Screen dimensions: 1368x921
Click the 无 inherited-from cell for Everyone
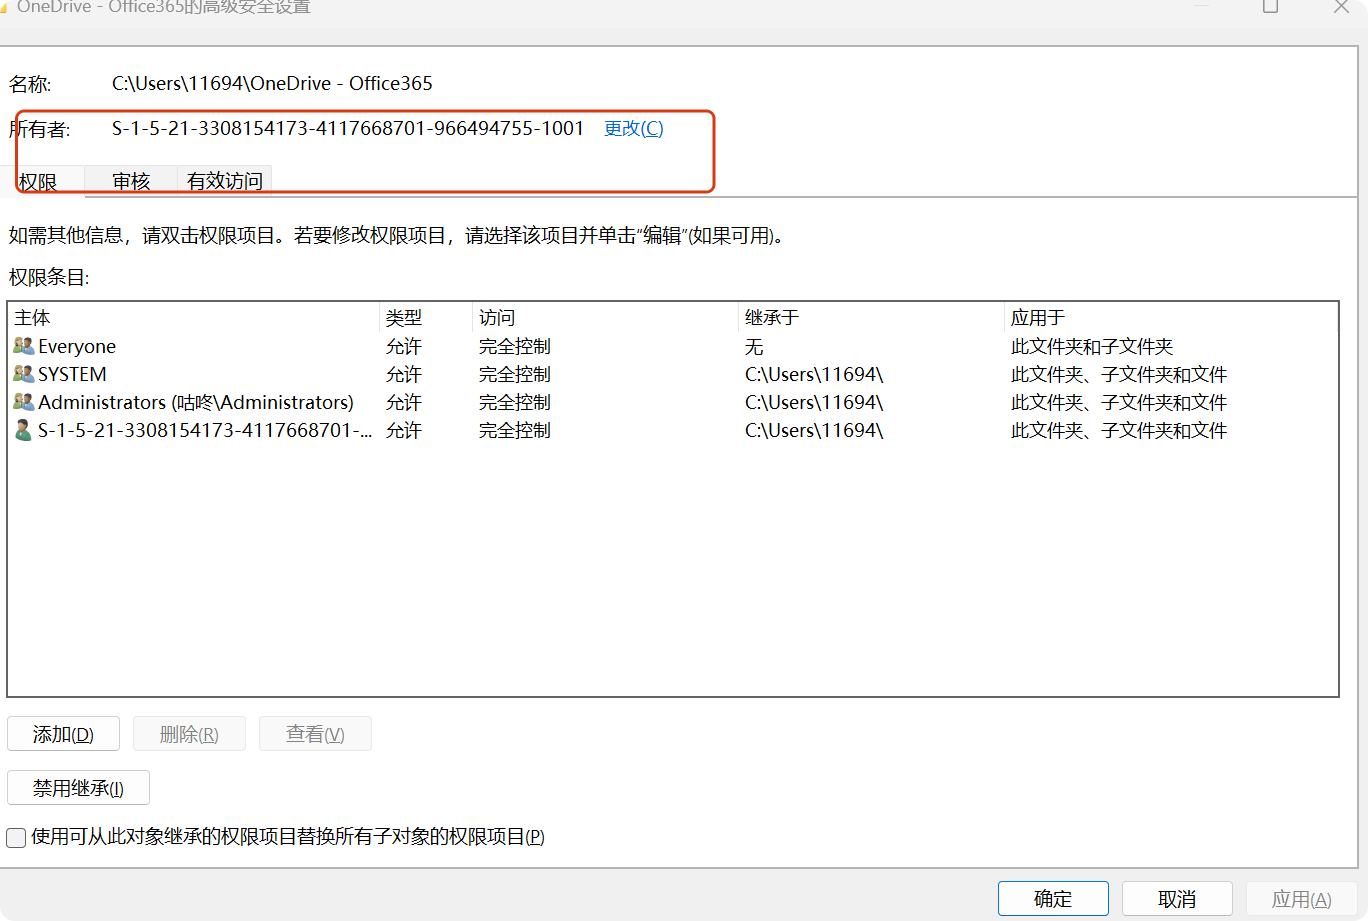pos(754,346)
